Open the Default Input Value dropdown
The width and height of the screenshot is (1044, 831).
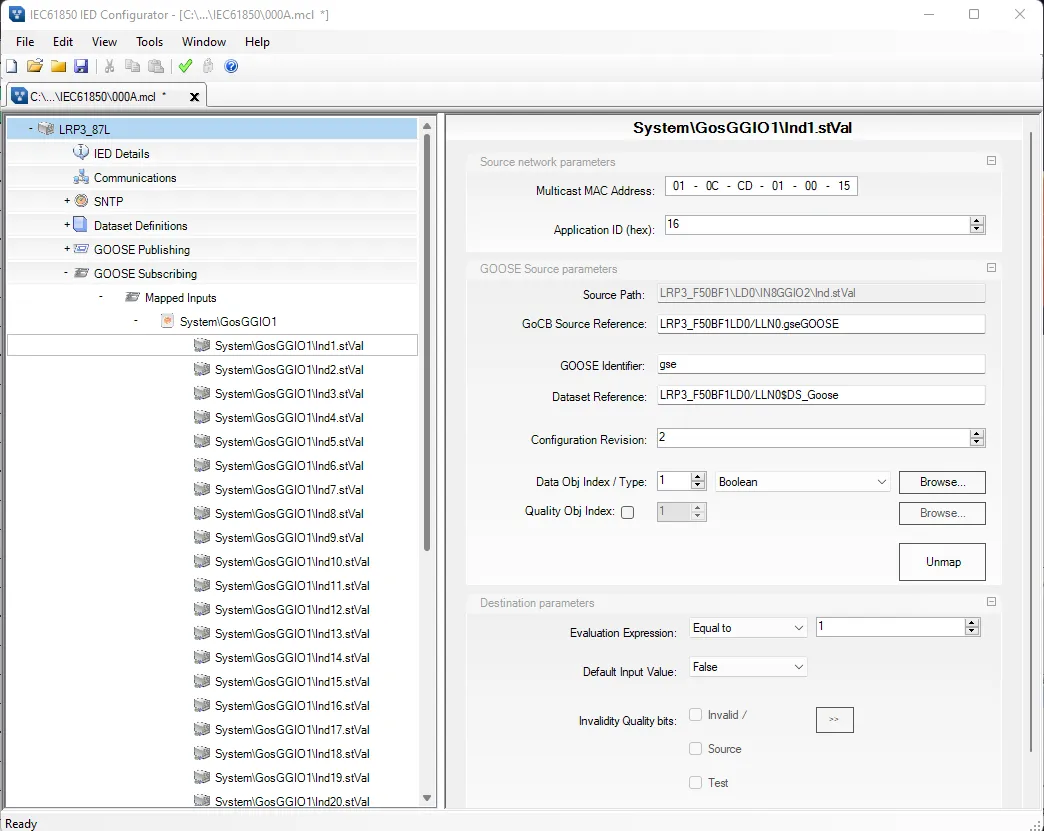point(748,667)
